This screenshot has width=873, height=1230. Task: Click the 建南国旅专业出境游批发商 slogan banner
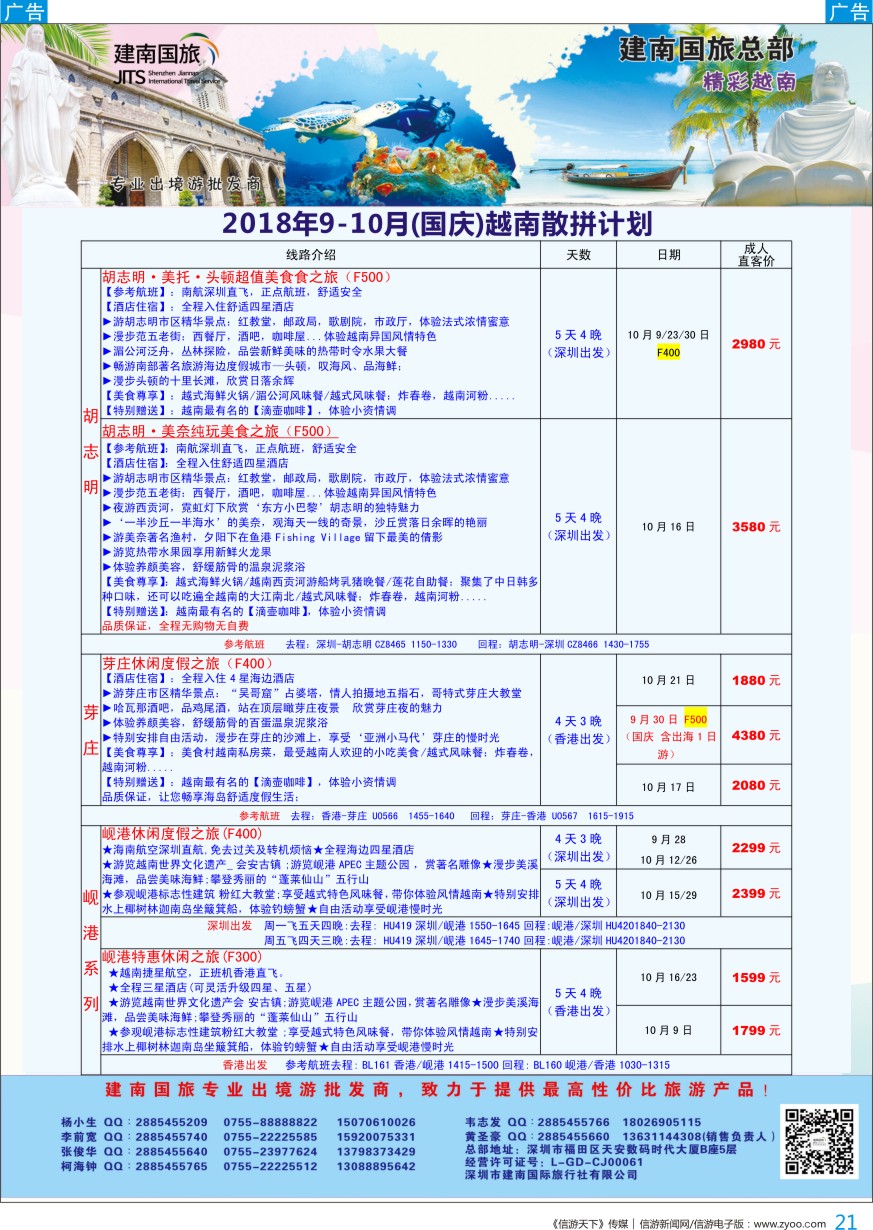pos(437,1089)
